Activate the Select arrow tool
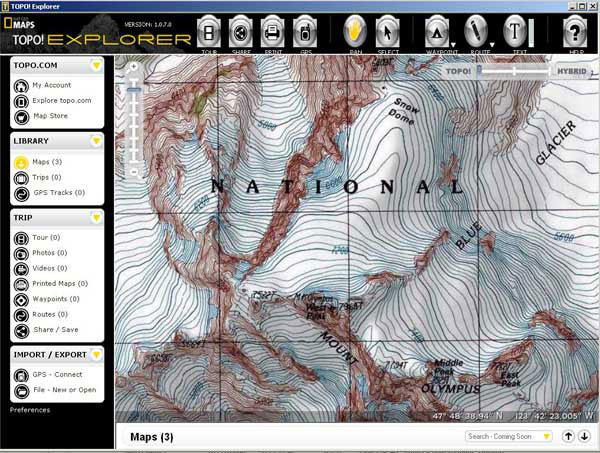The width and height of the screenshot is (600, 453). pyautogui.click(x=387, y=30)
